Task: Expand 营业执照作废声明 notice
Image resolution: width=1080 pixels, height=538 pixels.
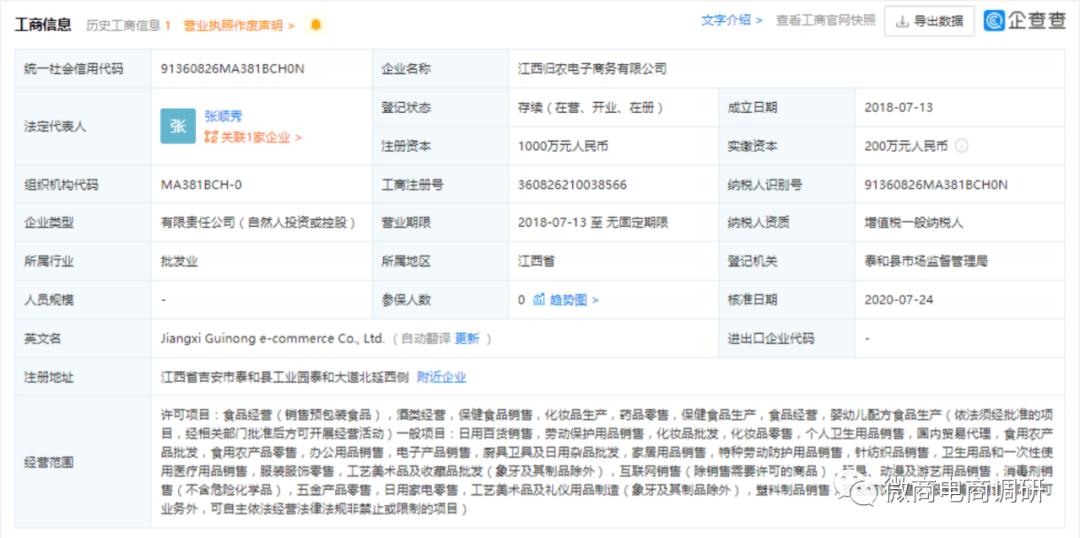Action: pyautogui.click(x=238, y=25)
